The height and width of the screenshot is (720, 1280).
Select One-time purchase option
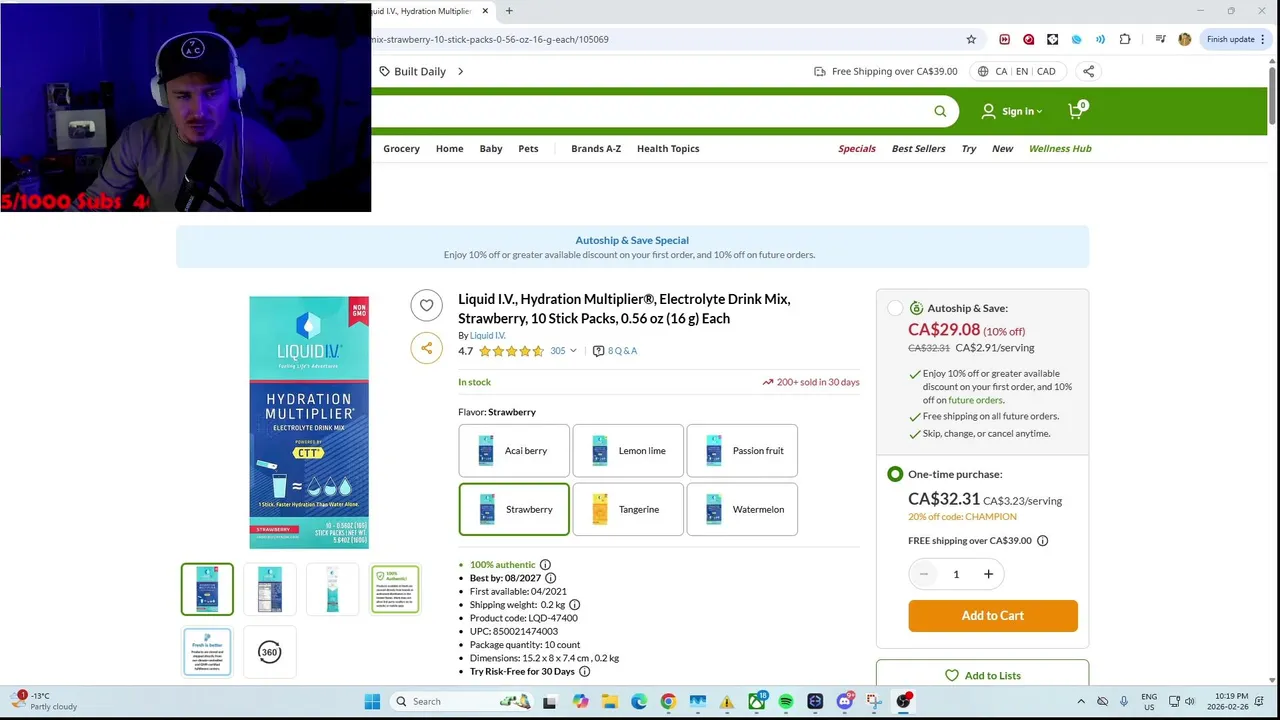click(895, 474)
